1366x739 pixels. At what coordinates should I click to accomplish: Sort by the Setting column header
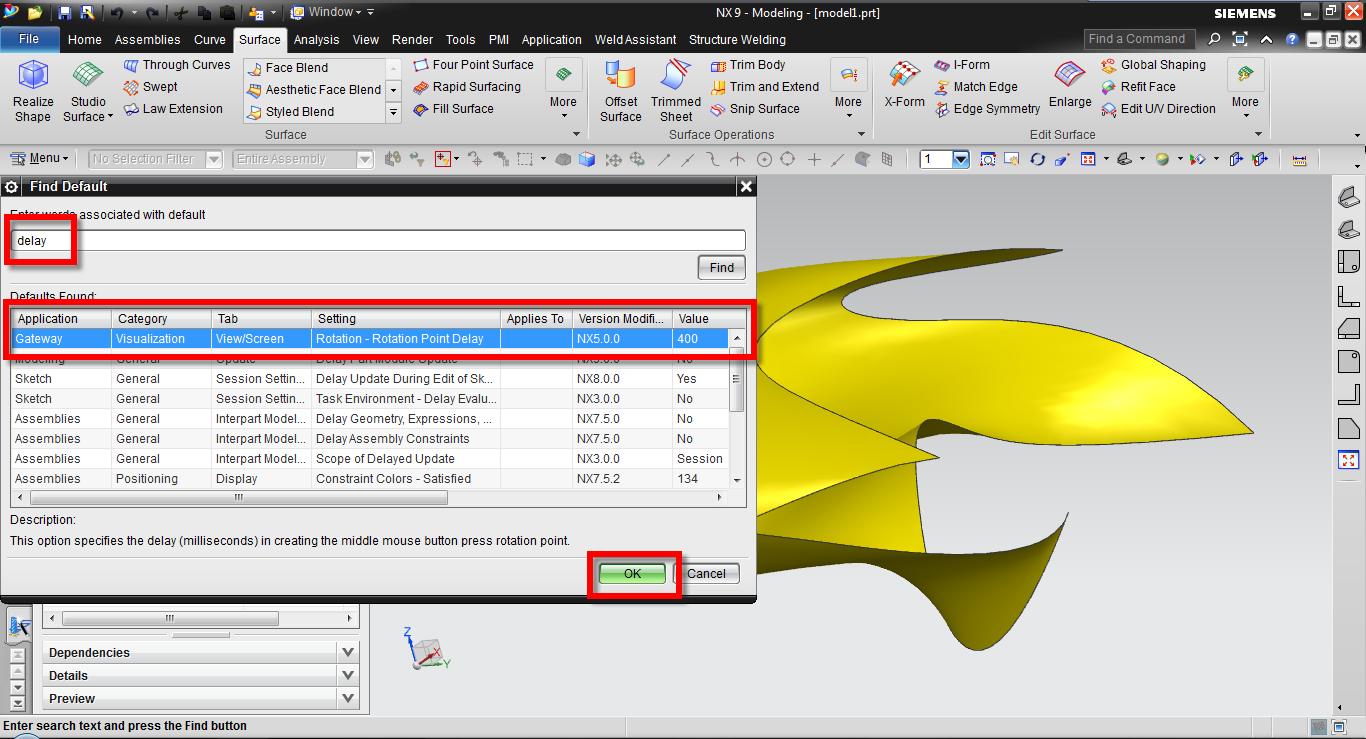pyautogui.click(x=406, y=319)
